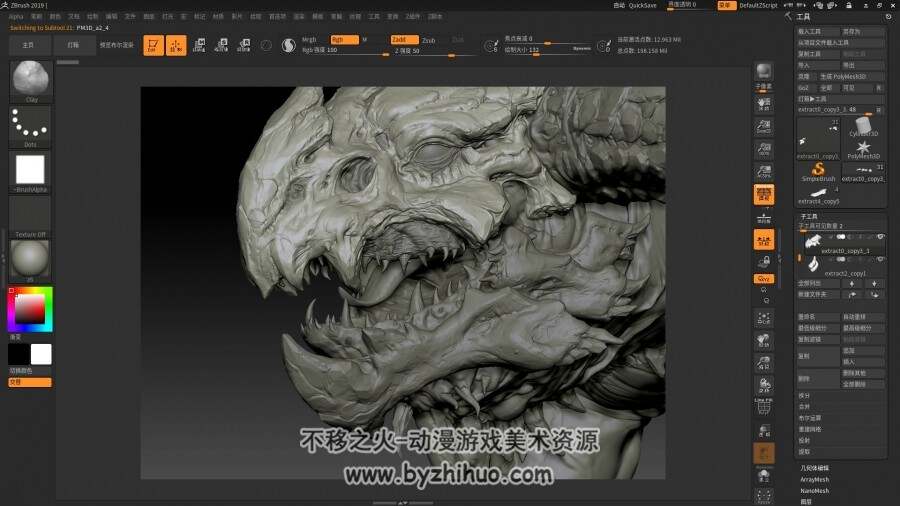
Task: Toggle the Qxyz rotation mode button
Action: (764, 279)
